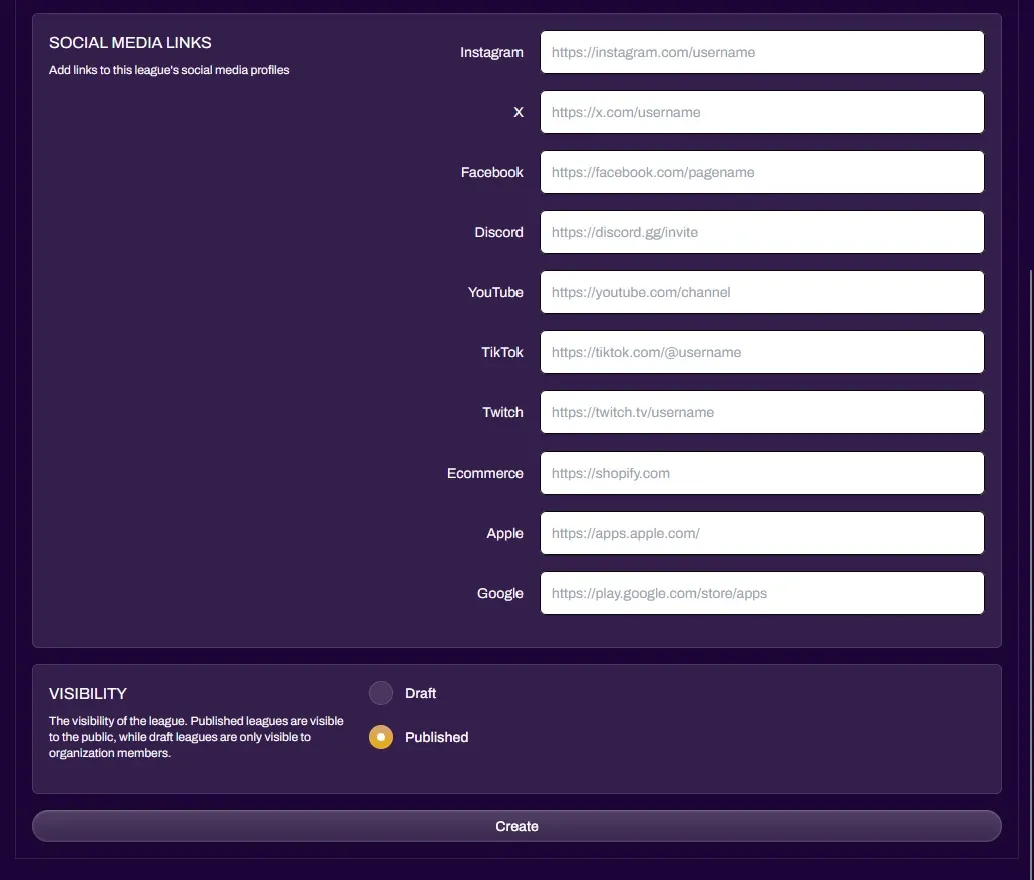Select the Published visibility radio button

380,737
